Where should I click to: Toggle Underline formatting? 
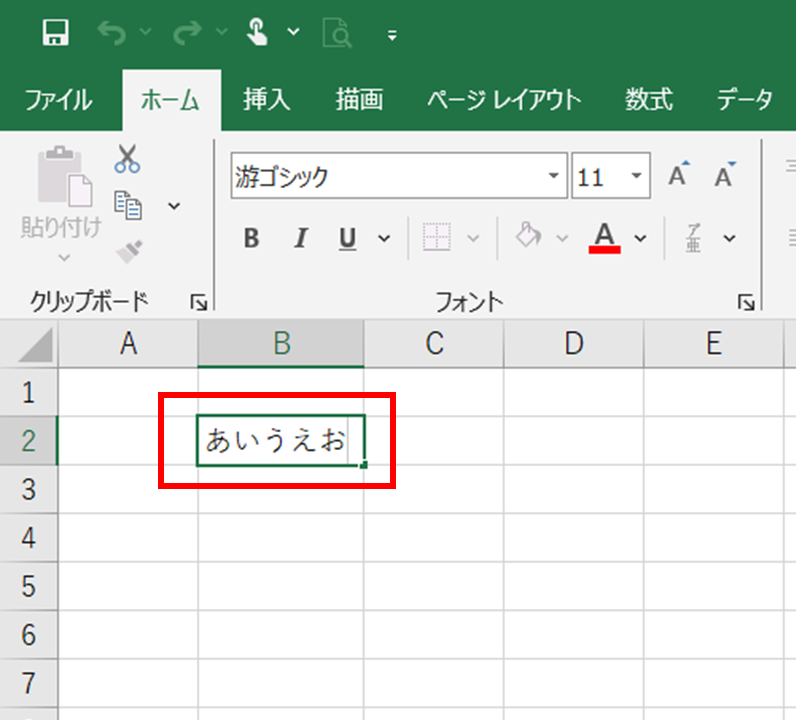(x=347, y=238)
